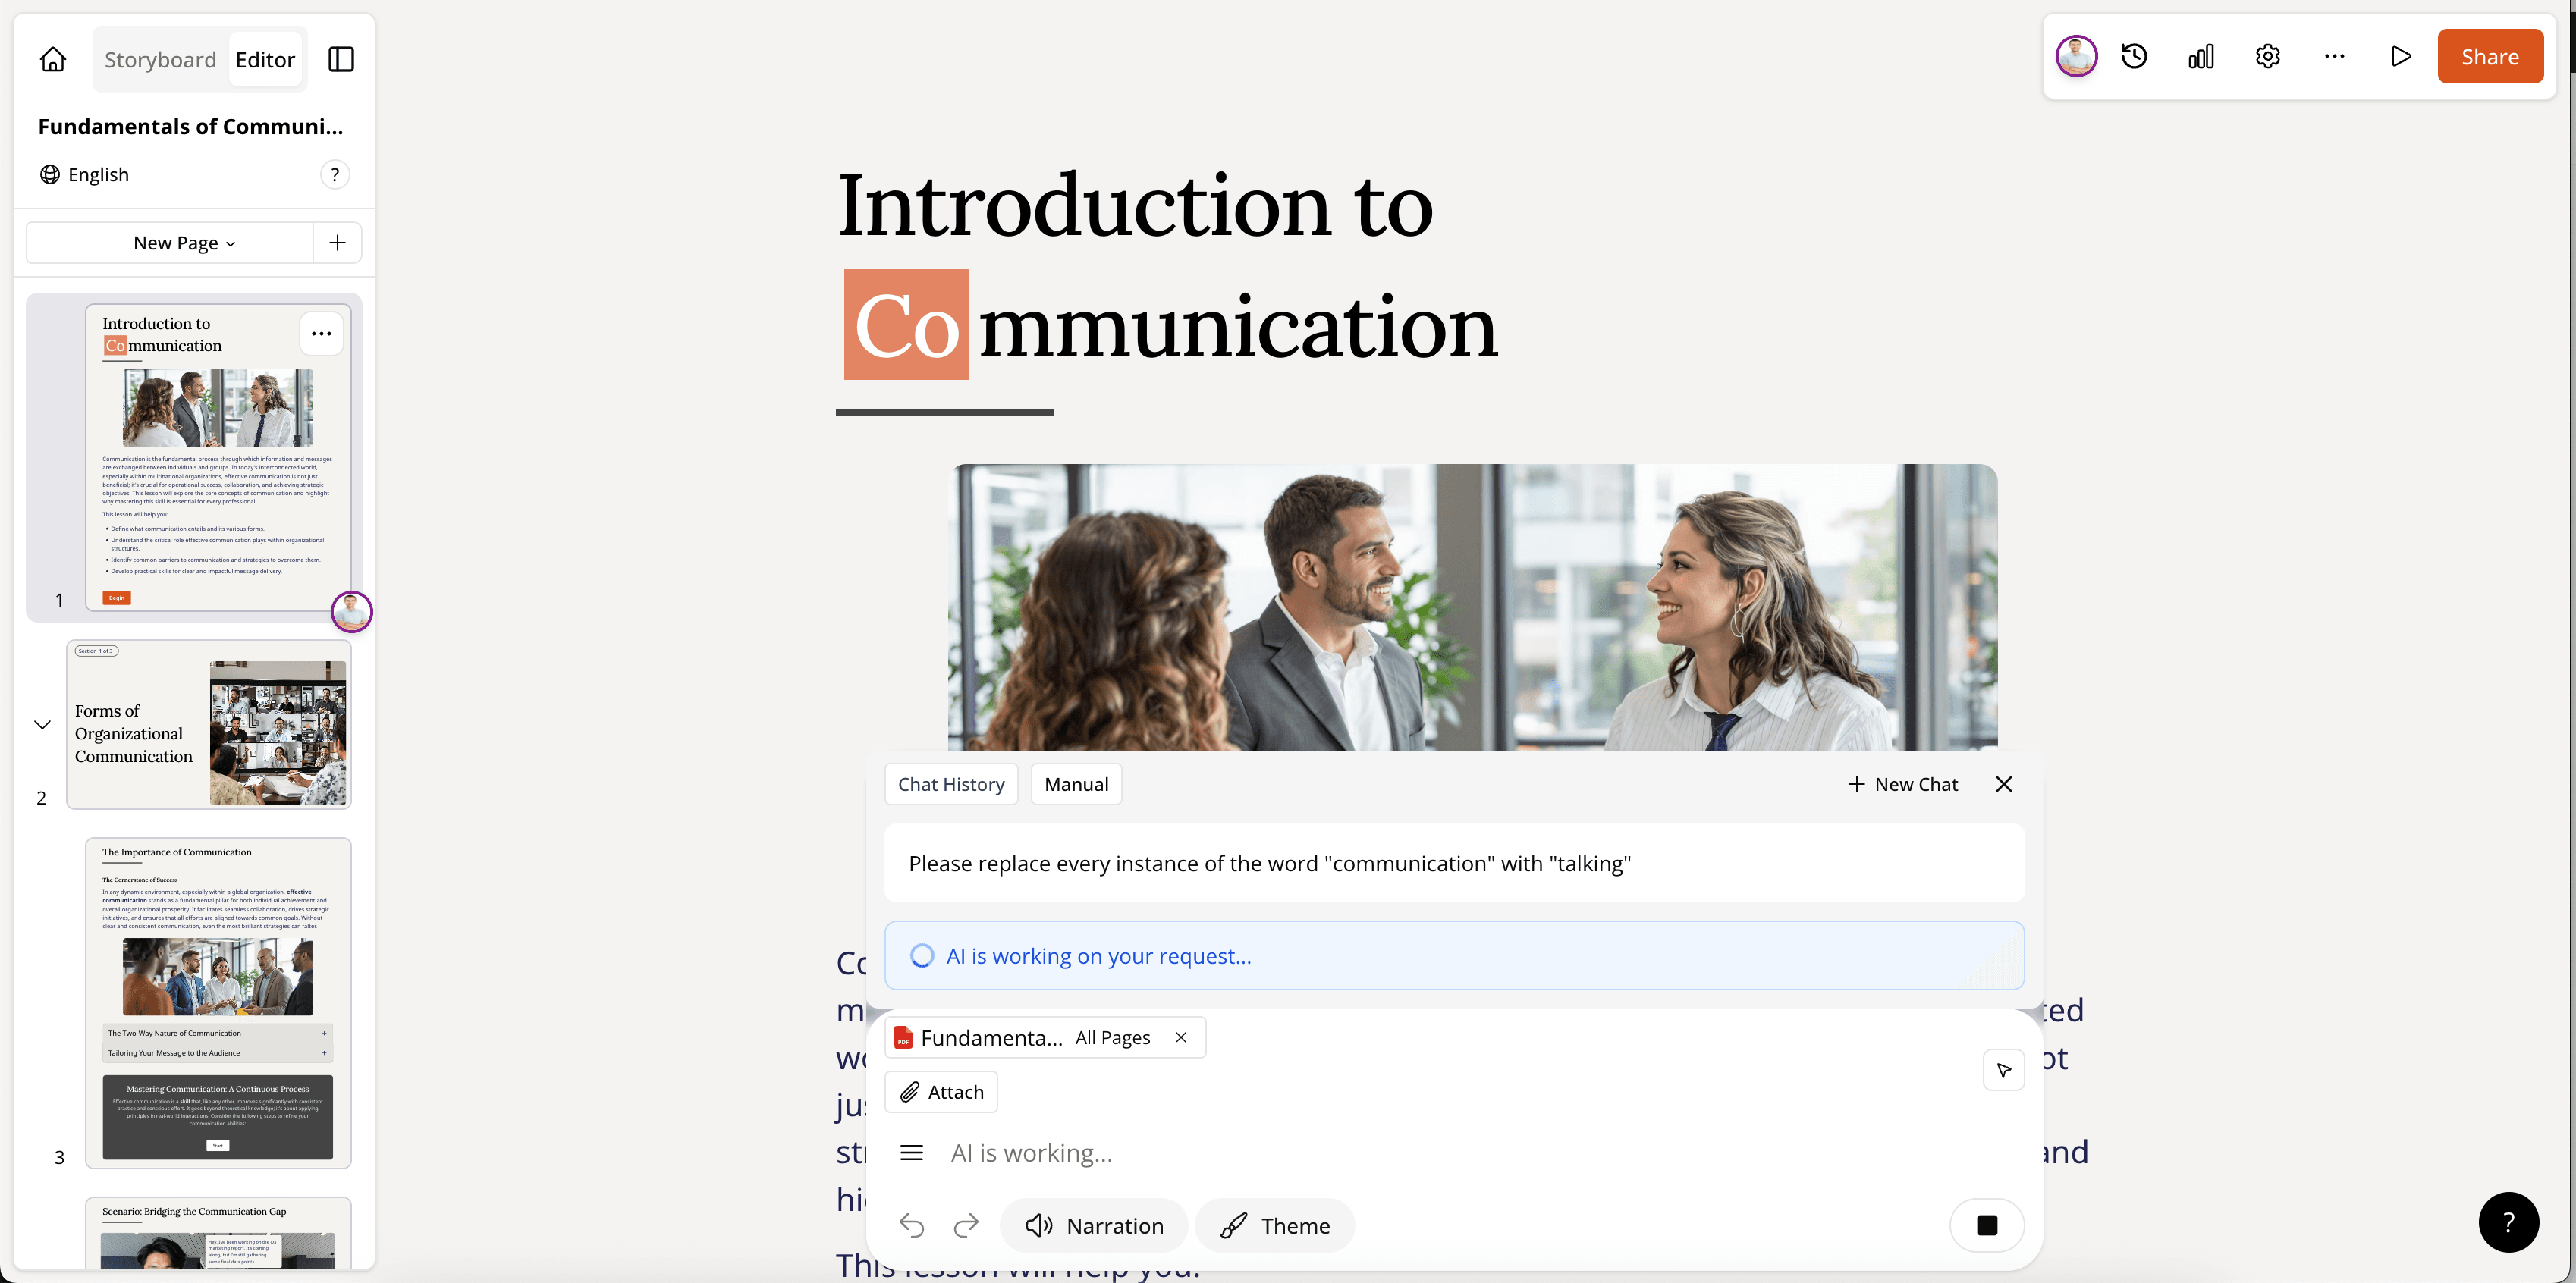Collapse section 2 with the chevron
Image resolution: width=2576 pixels, height=1283 pixels.
click(42, 724)
